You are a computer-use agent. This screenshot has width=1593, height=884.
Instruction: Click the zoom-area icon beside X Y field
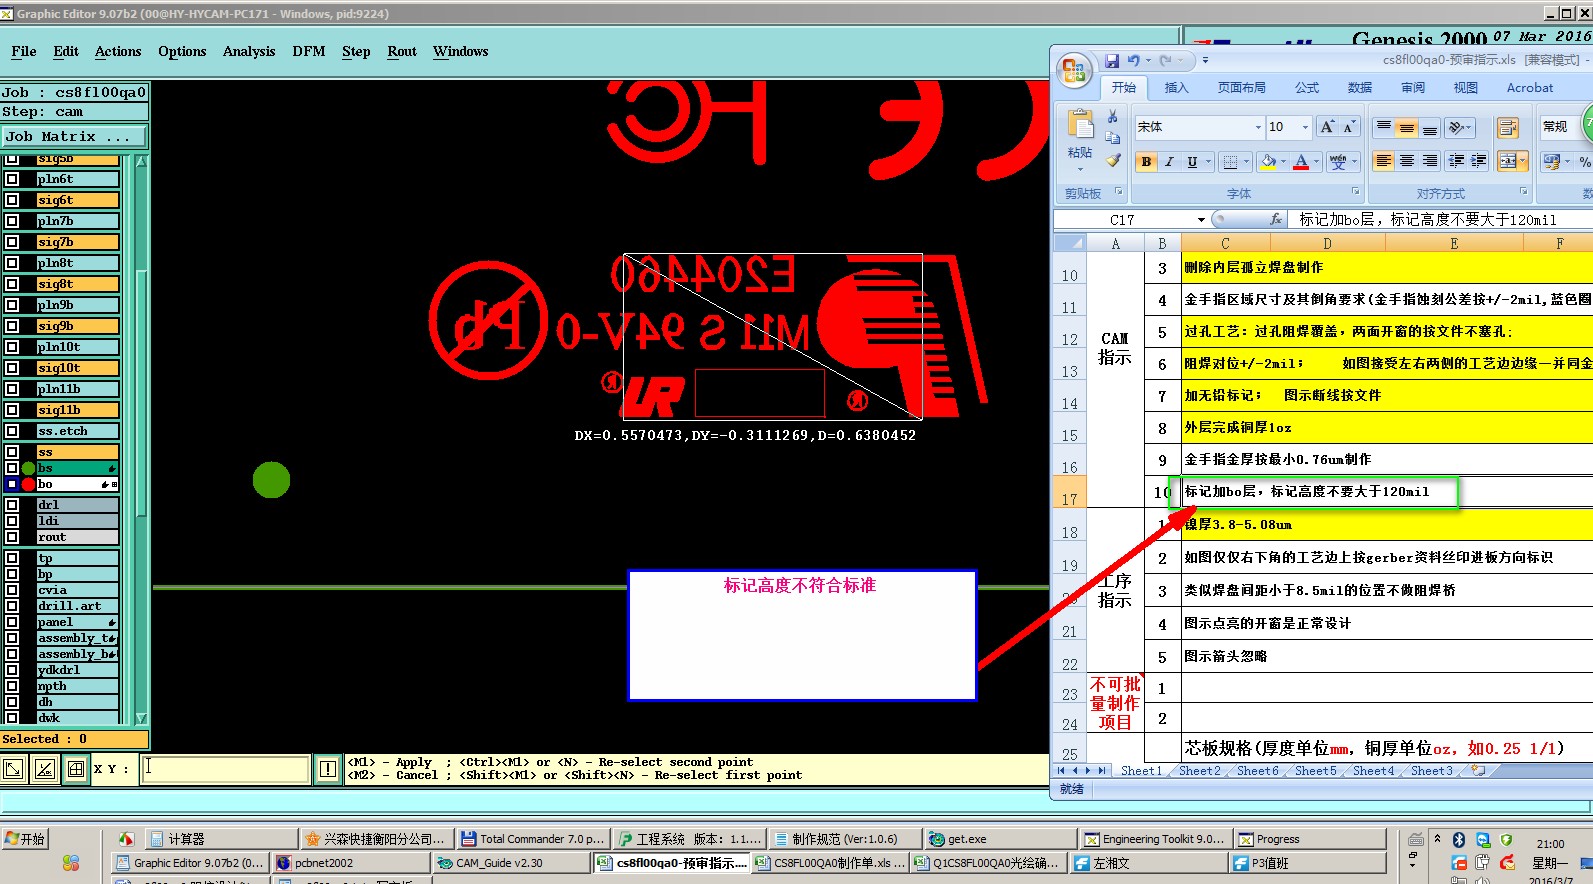click(x=13, y=769)
